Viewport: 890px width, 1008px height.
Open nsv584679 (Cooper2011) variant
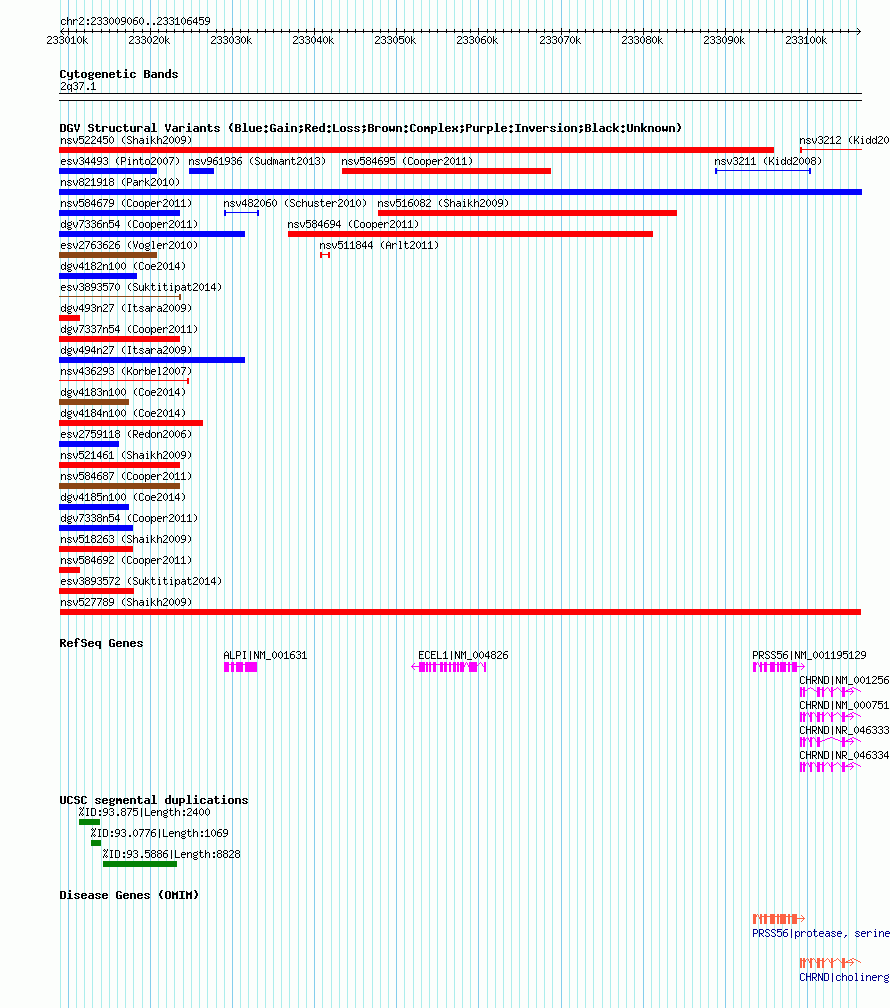126,203
